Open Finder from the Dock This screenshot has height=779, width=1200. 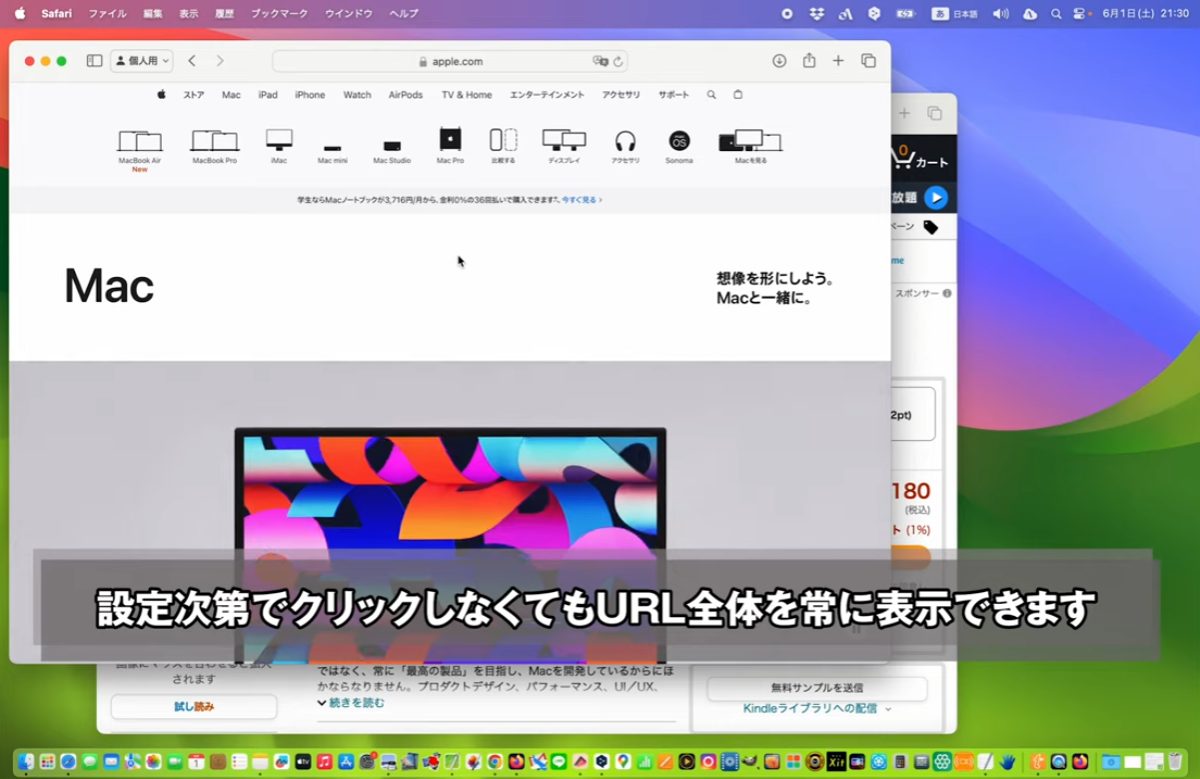coord(24,761)
